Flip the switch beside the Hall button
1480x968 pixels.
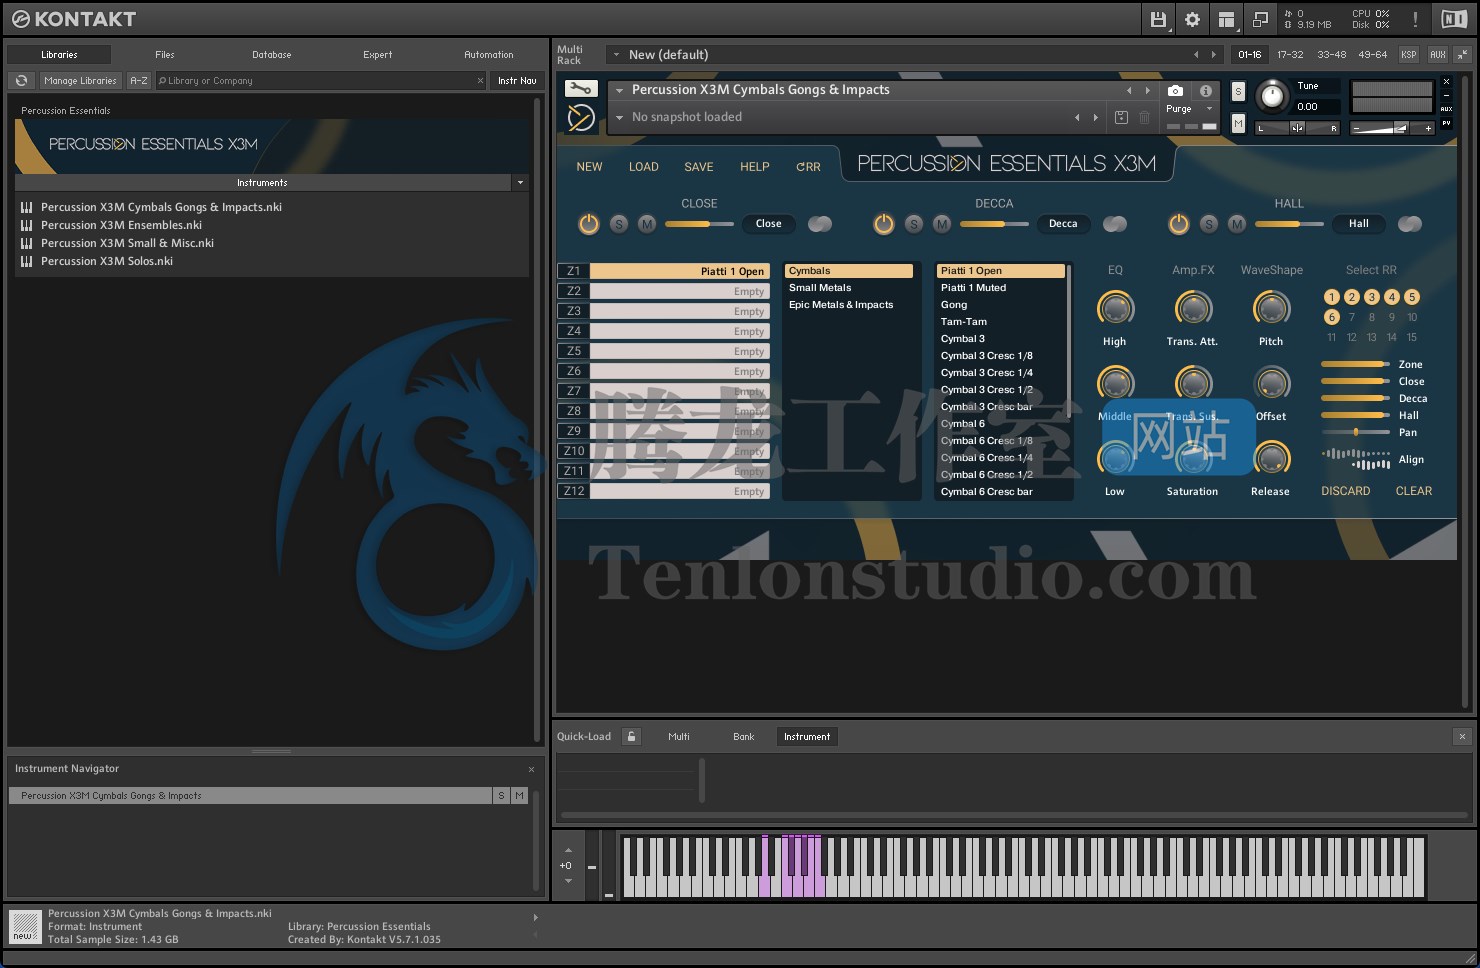click(1410, 224)
